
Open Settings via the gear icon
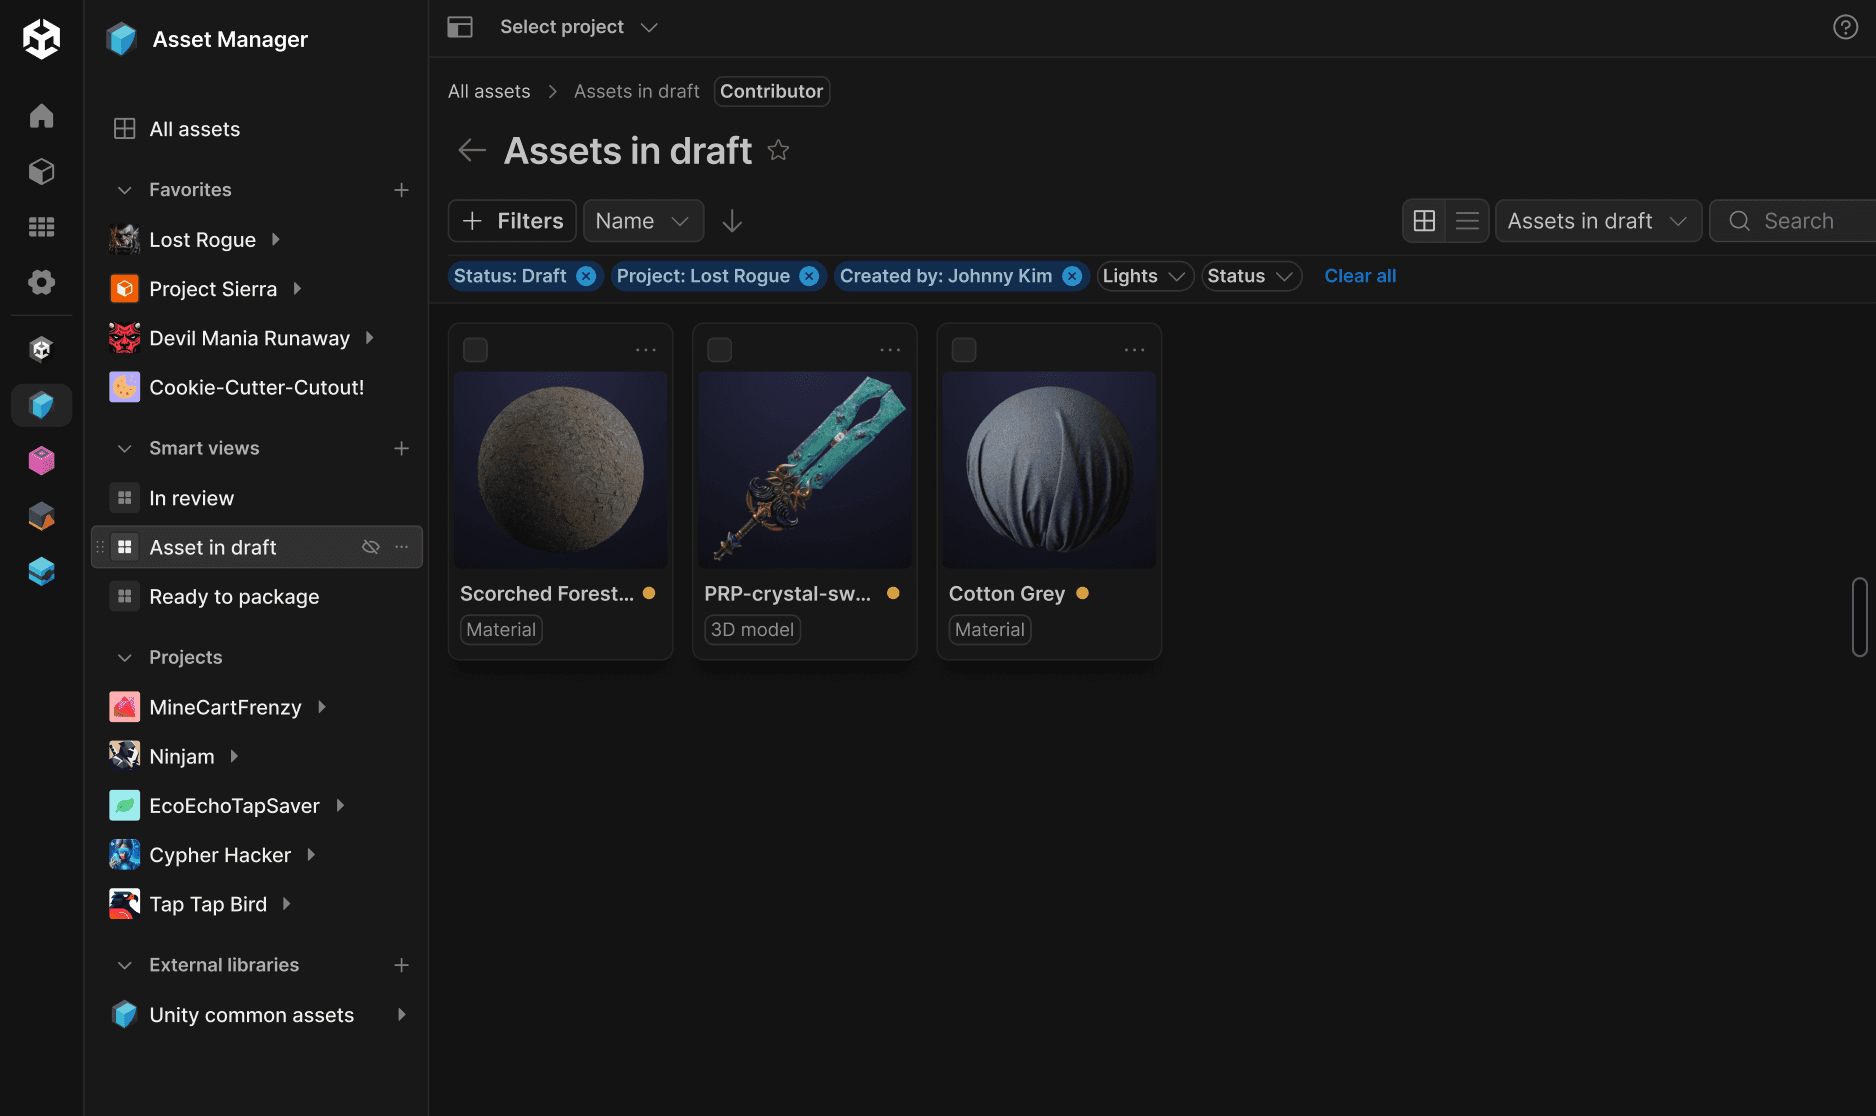(x=41, y=282)
